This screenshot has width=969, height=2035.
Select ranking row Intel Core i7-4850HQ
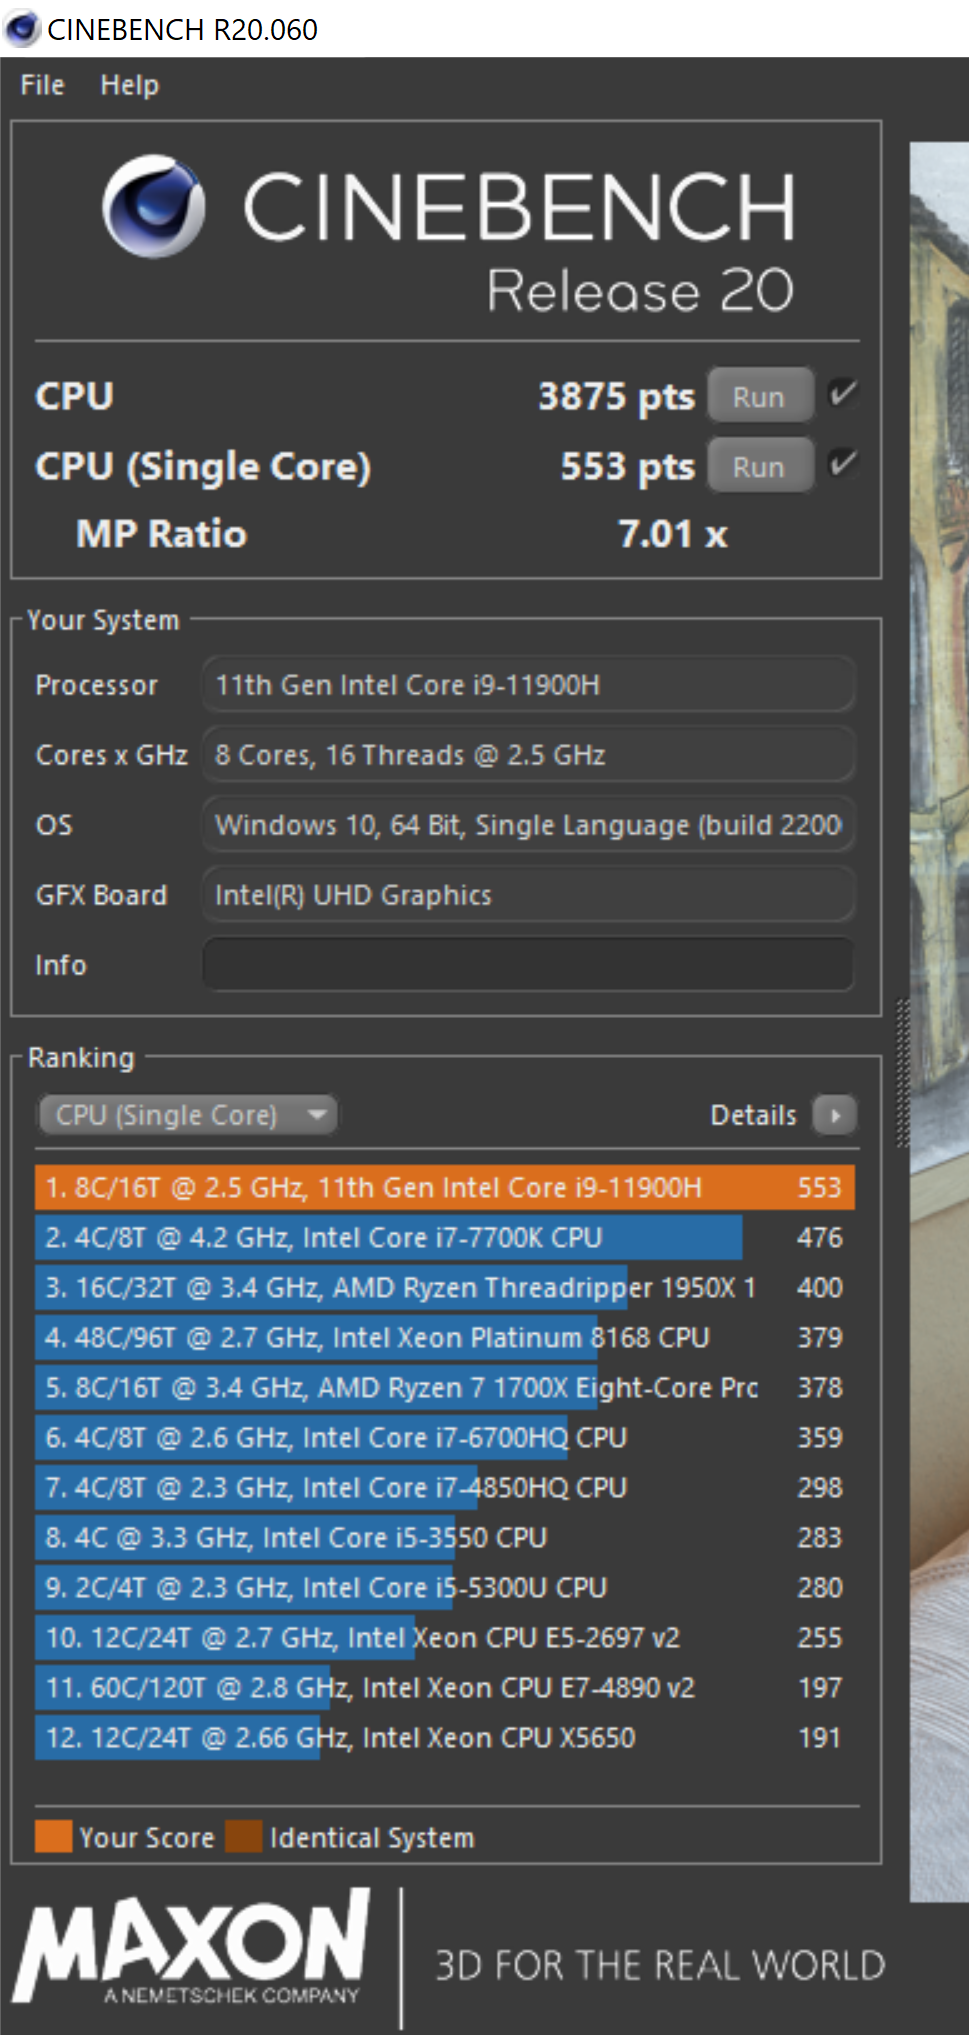445,1487
